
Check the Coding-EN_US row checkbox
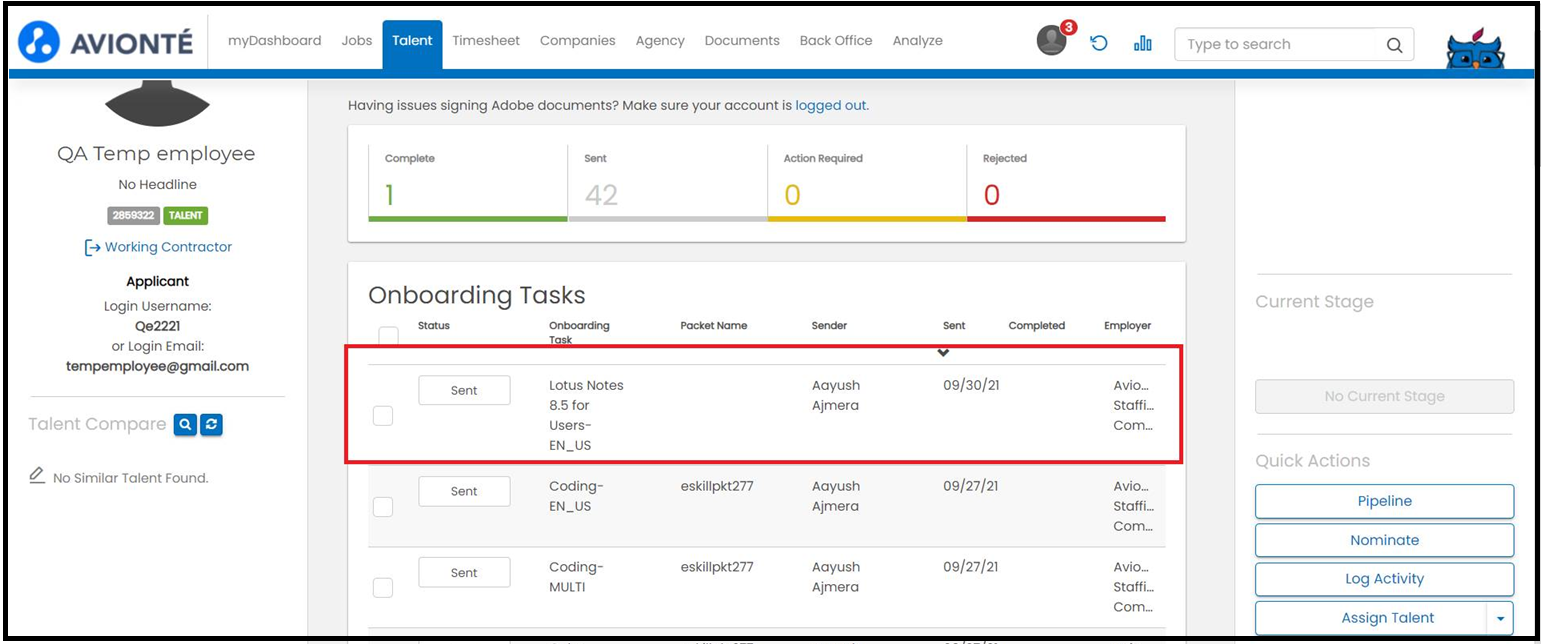(x=383, y=507)
